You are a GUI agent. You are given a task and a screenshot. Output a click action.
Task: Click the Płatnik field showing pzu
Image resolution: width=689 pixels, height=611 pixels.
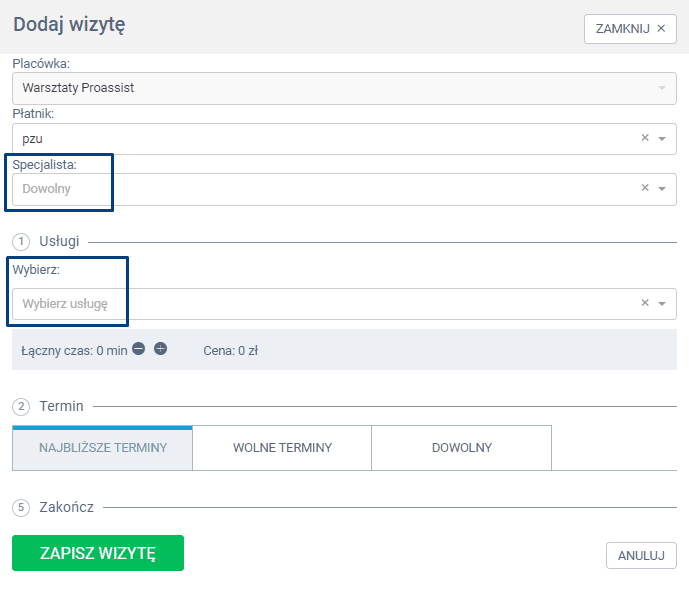320,139
